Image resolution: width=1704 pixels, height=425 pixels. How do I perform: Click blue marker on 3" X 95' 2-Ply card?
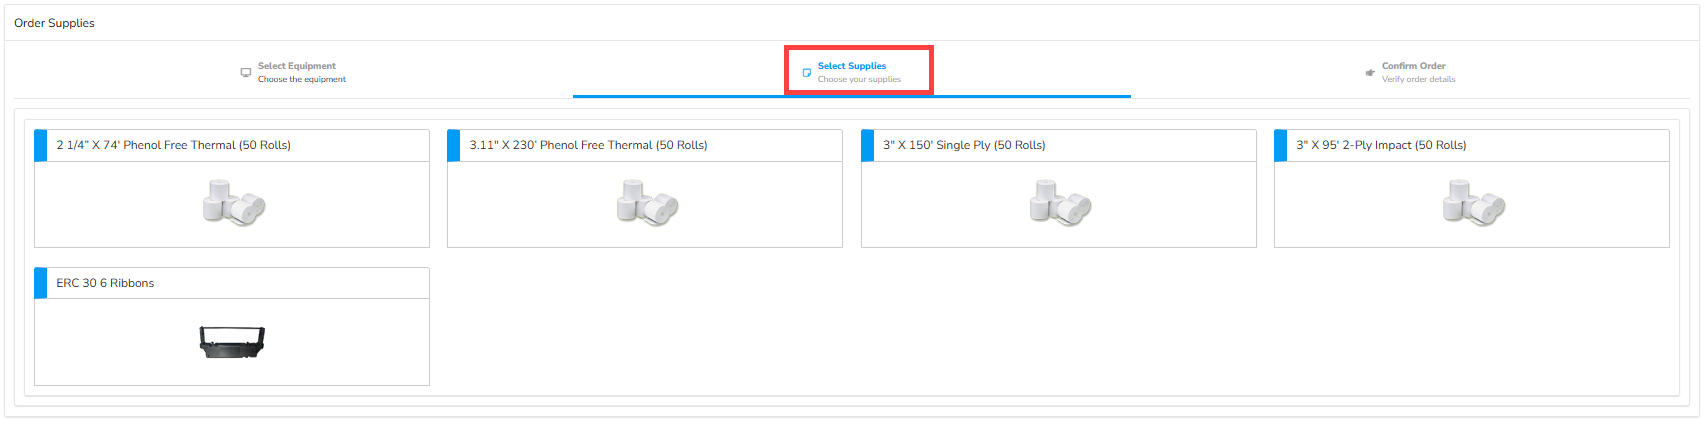click(1281, 145)
